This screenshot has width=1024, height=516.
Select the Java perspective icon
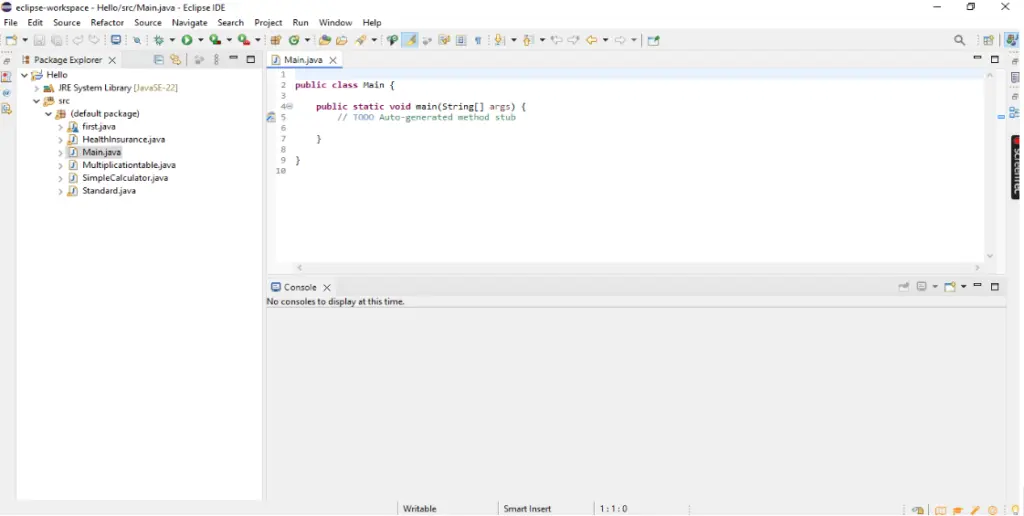click(x=1012, y=40)
